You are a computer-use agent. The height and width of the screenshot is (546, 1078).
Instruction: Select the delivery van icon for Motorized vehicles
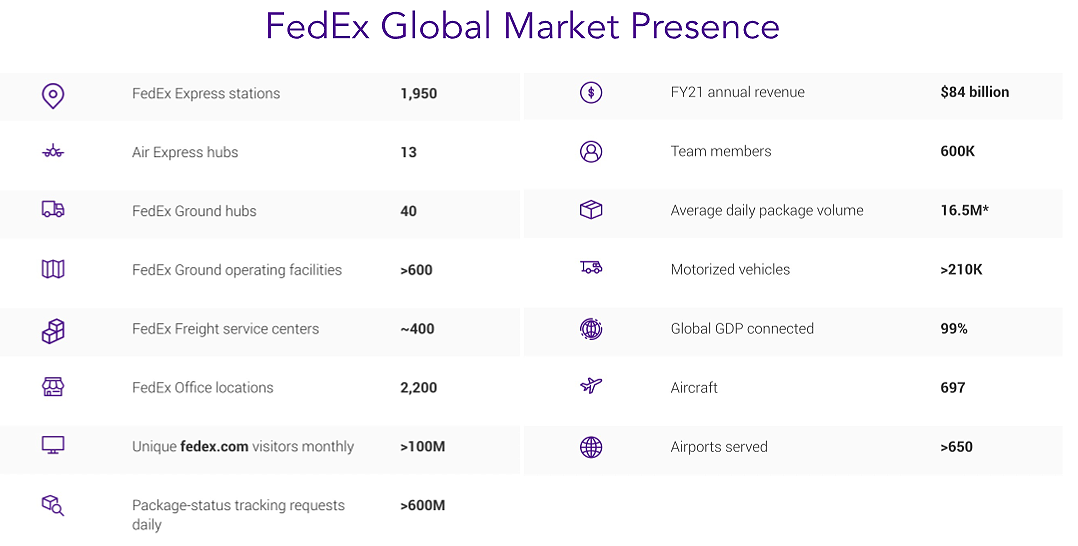point(591,267)
